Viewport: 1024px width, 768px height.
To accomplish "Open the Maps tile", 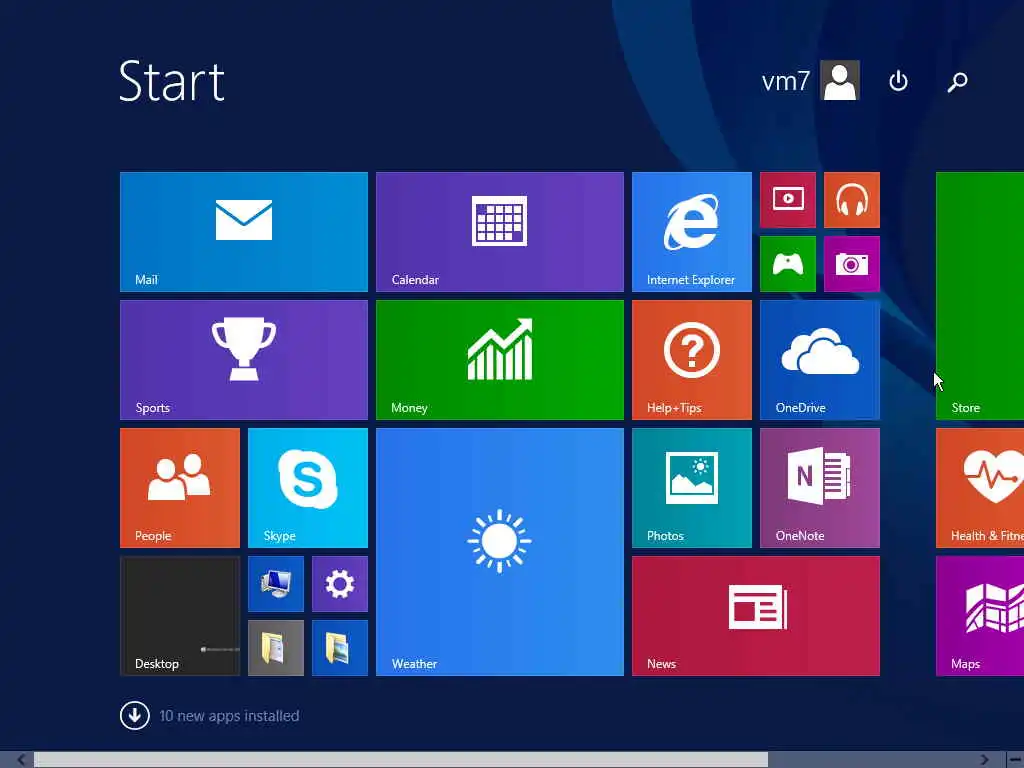I will click(980, 616).
